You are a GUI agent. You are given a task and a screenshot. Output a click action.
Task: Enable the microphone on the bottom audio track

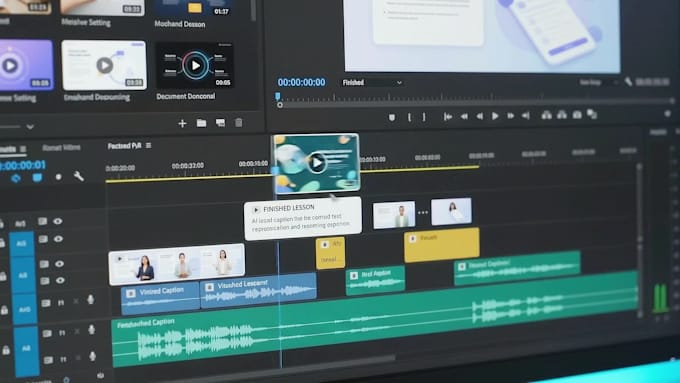pos(92,357)
